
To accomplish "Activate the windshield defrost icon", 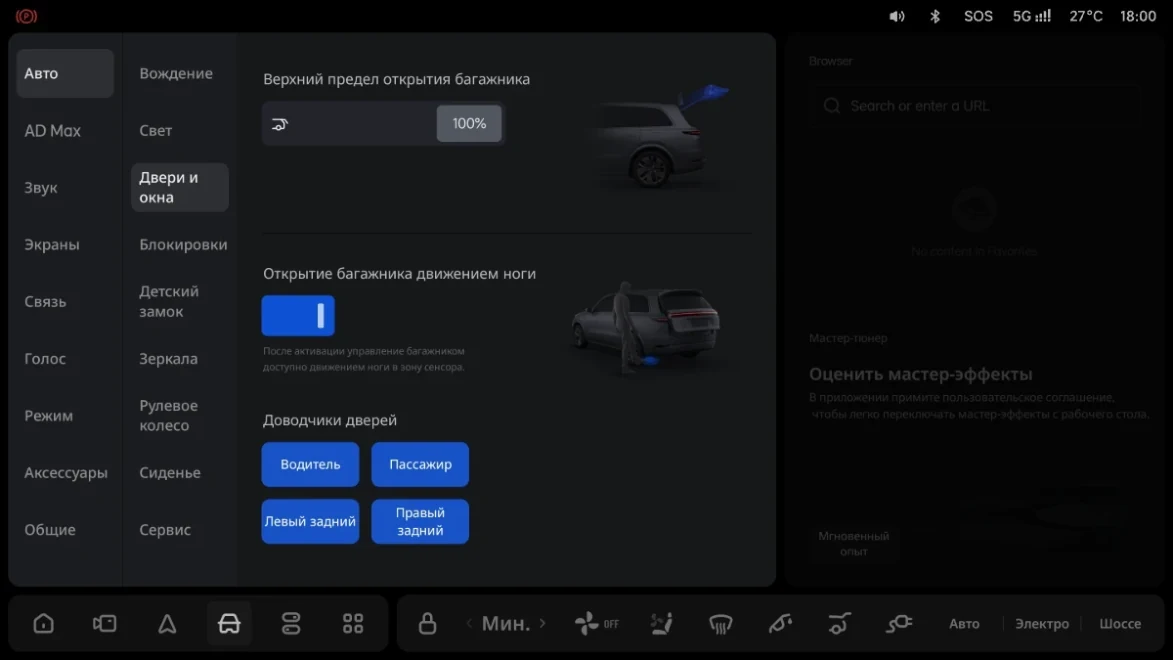I will 720,623.
